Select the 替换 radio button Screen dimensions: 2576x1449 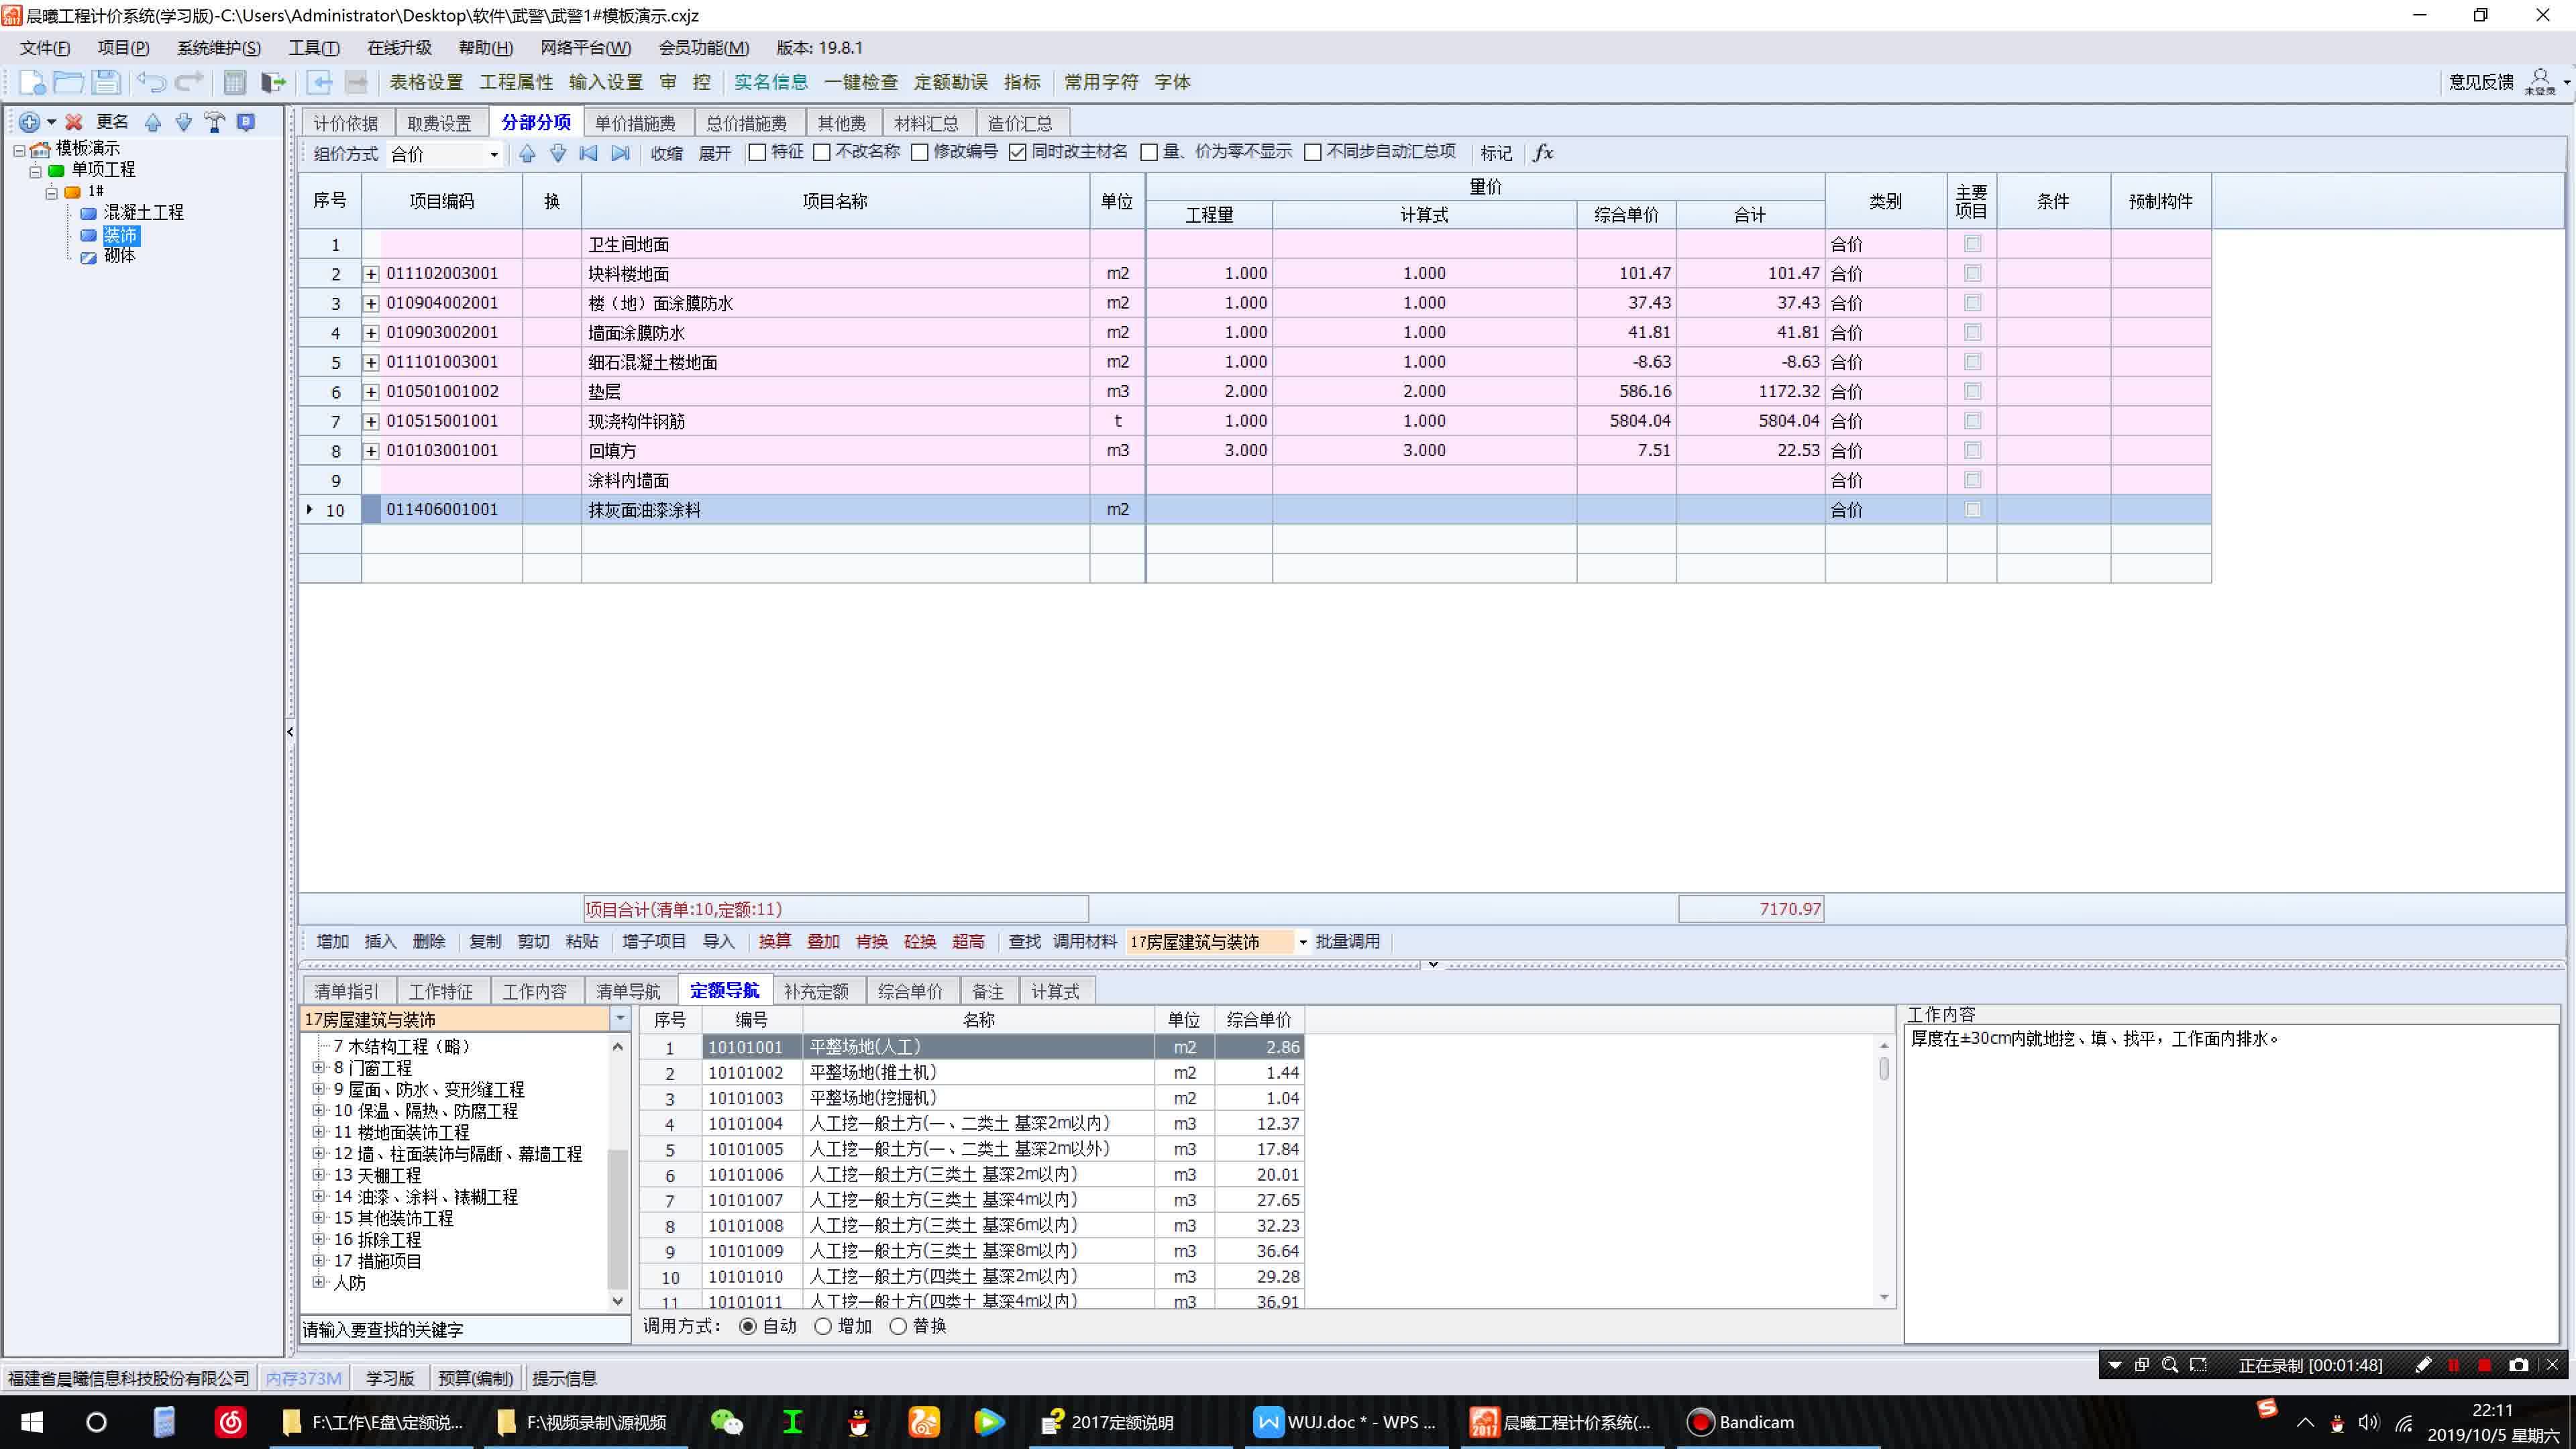[x=898, y=1326]
